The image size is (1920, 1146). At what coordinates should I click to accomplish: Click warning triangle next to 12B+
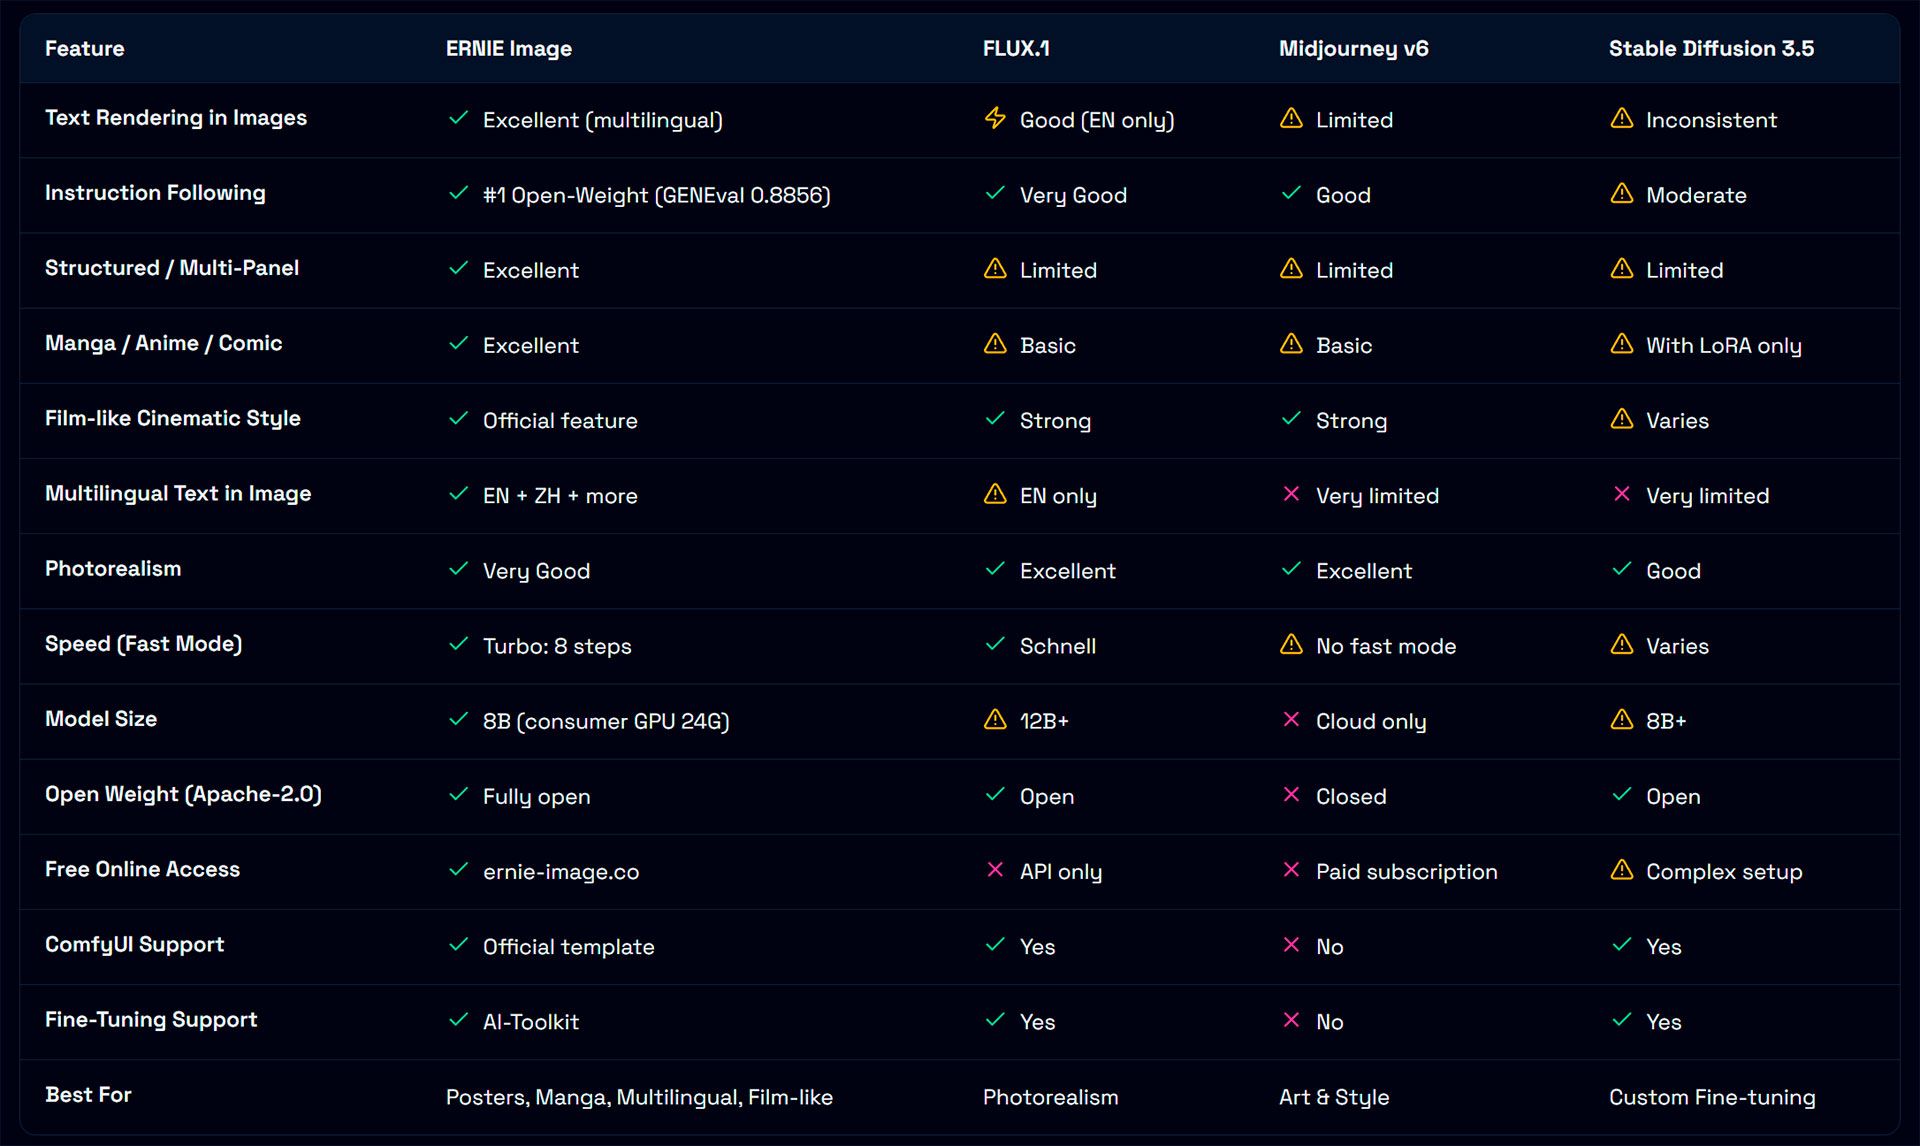click(995, 719)
